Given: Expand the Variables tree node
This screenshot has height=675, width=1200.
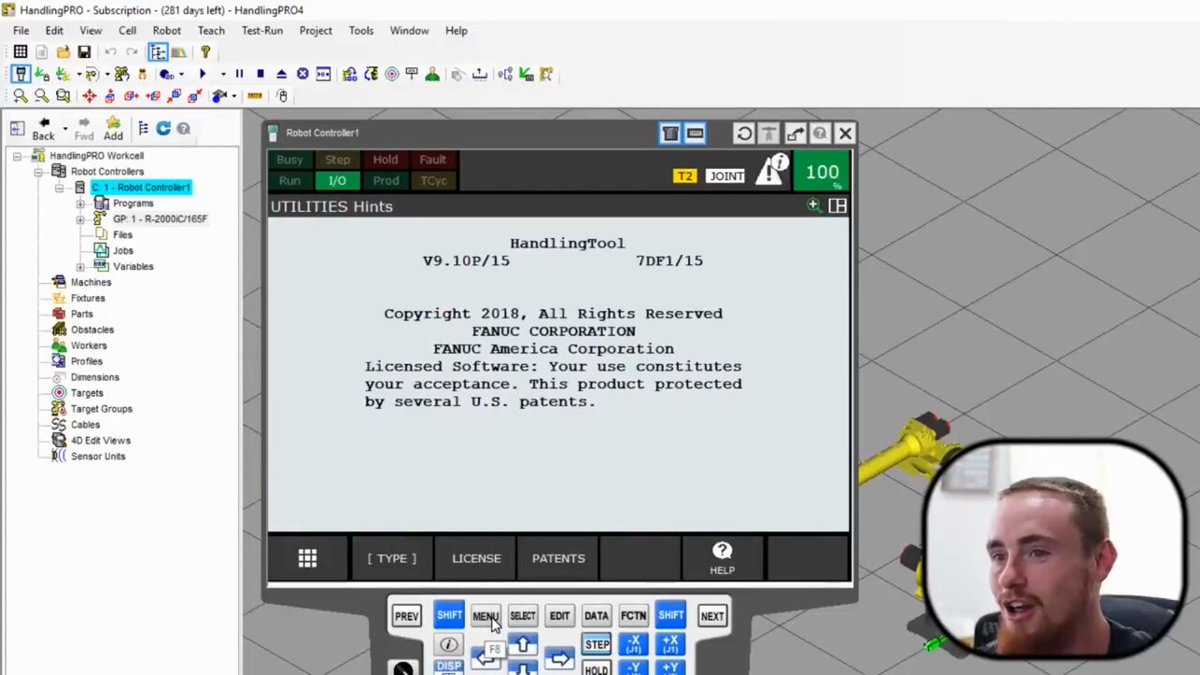Looking at the screenshot, I should pyautogui.click(x=80, y=267).
